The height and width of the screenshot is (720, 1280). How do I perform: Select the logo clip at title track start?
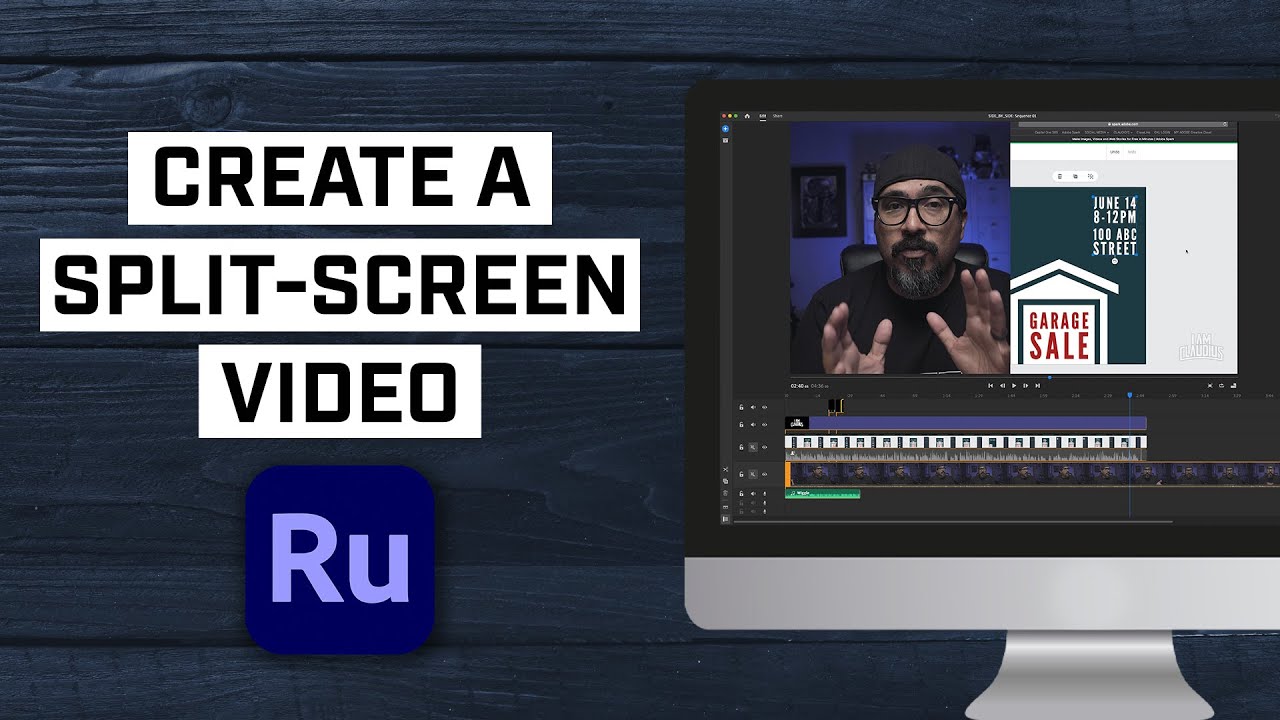pos(797,423)
